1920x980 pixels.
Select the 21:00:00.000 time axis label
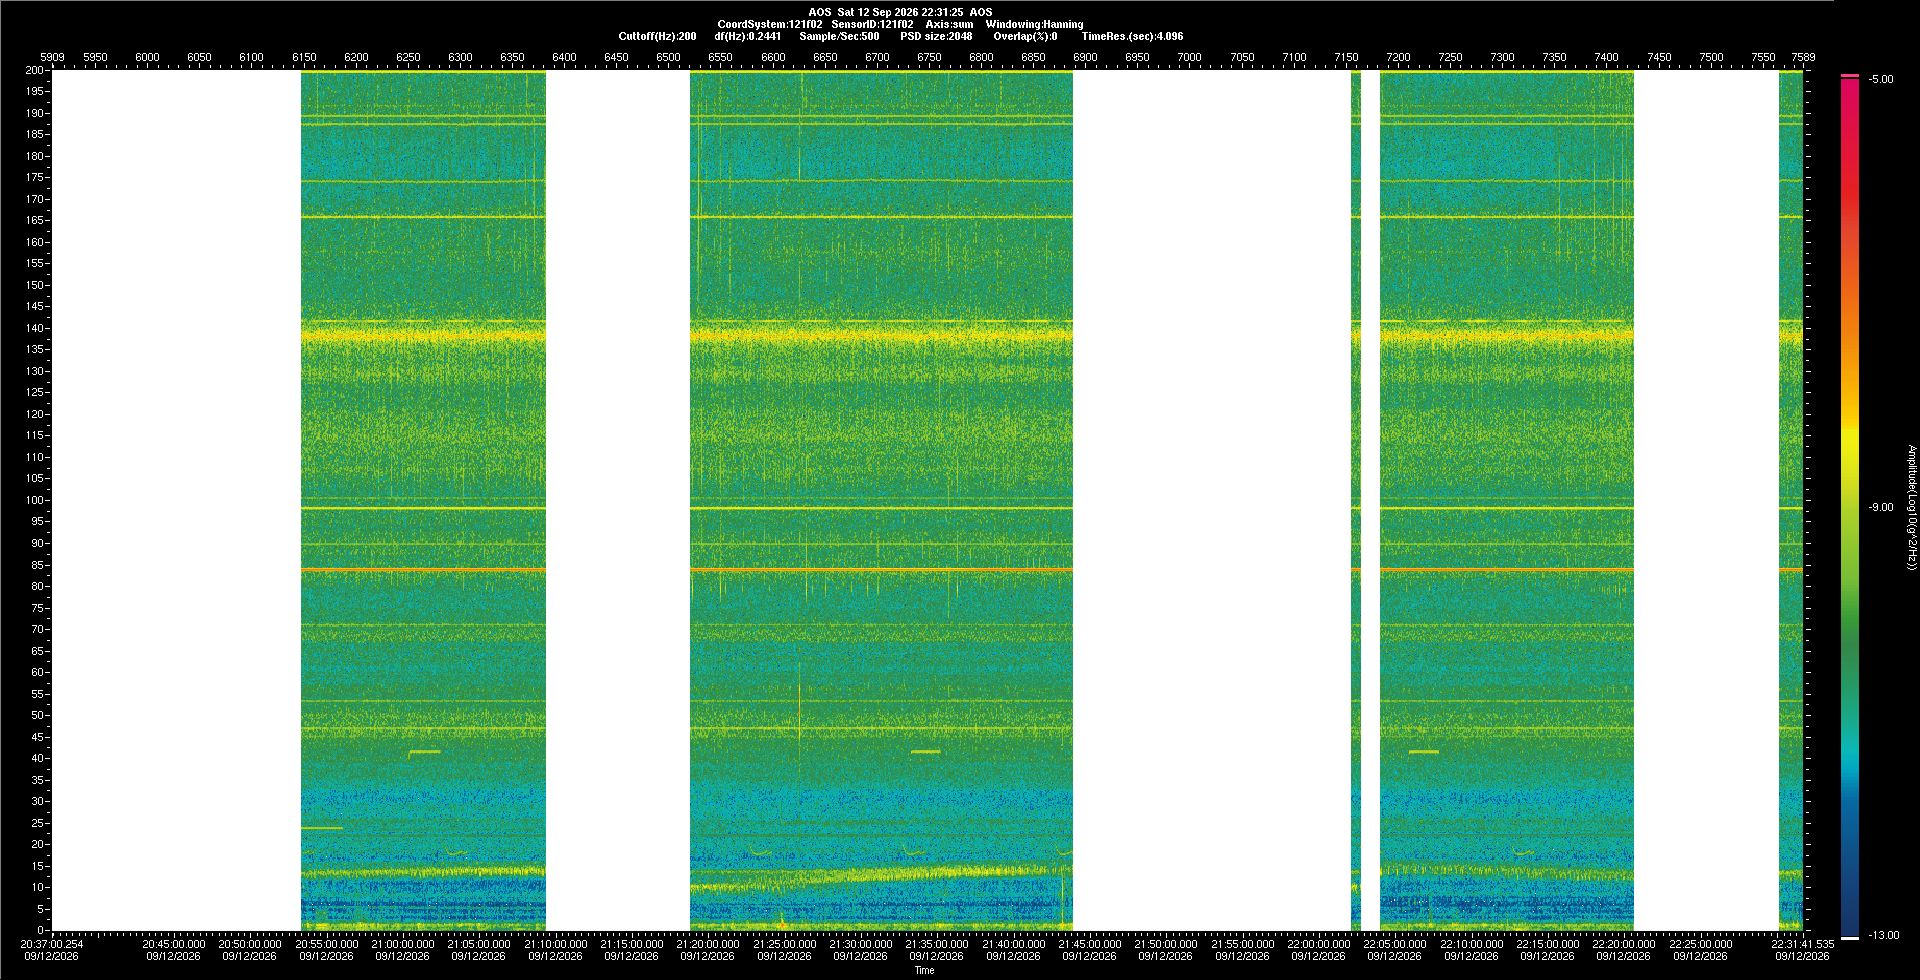click(x=402, y=944)
